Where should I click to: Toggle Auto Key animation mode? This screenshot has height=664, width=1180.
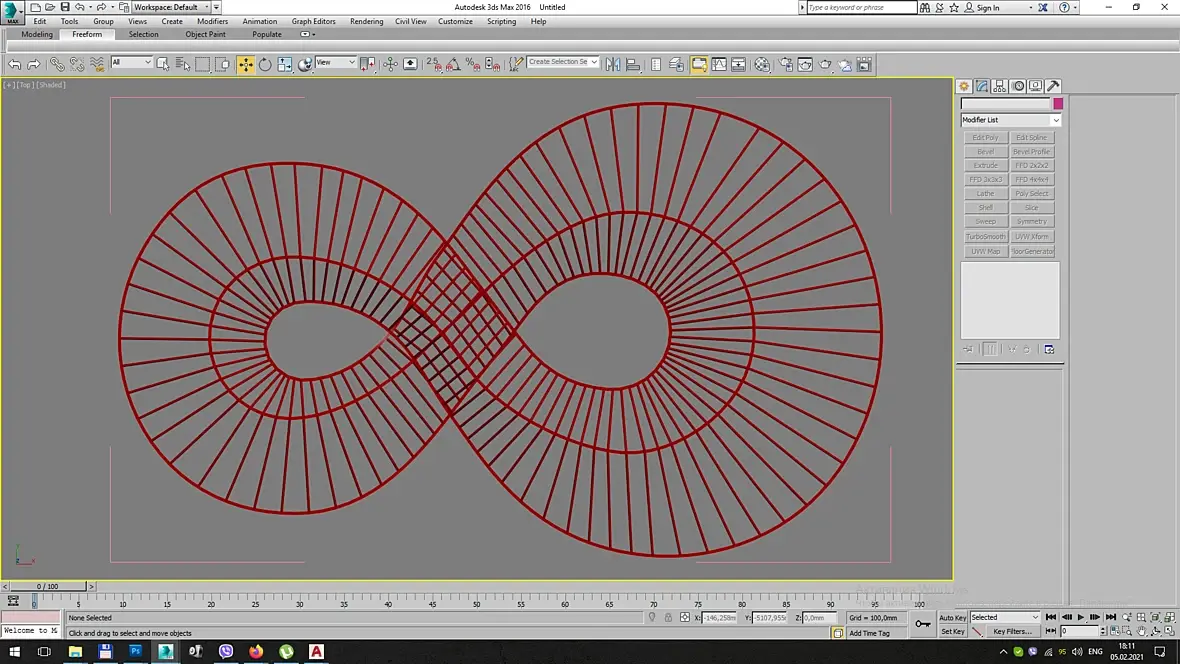[x=952, y=618]
